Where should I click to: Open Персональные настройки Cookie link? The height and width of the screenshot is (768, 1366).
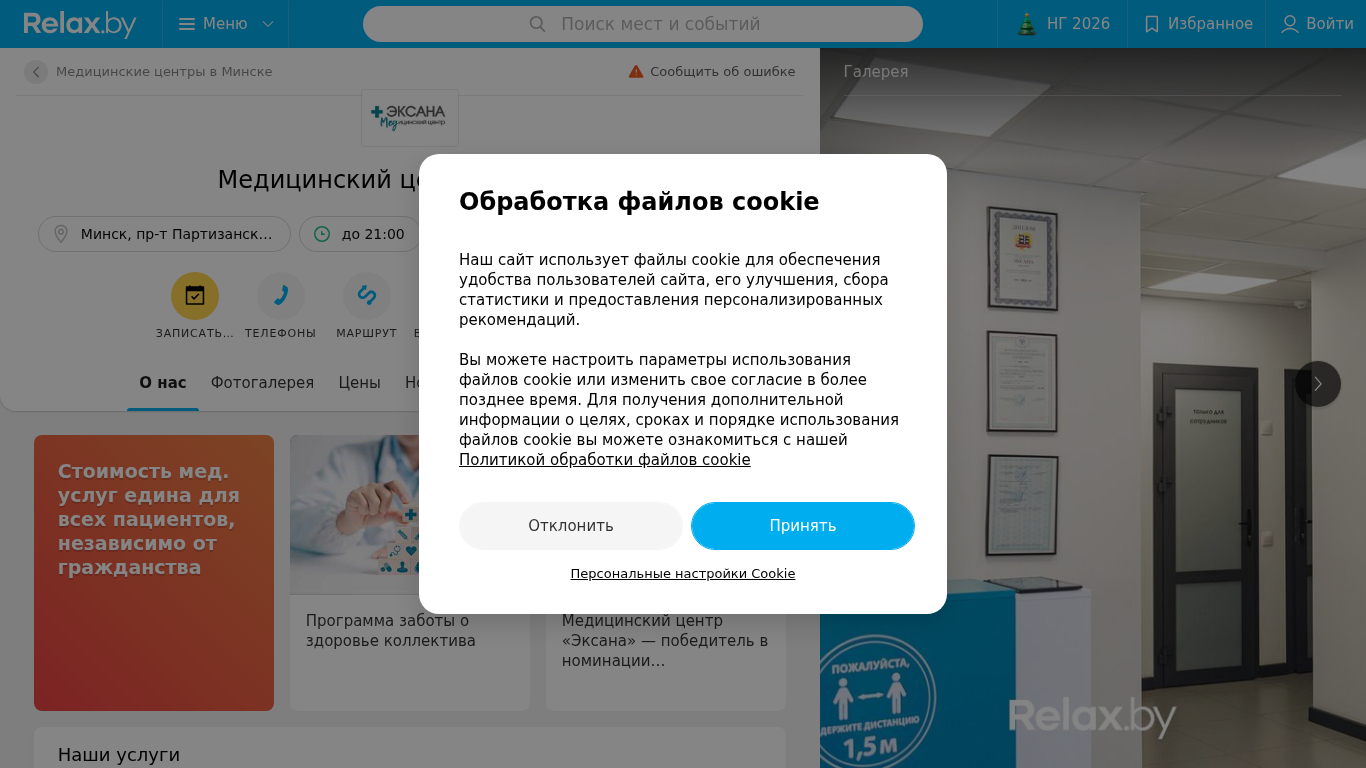(683, 574)
